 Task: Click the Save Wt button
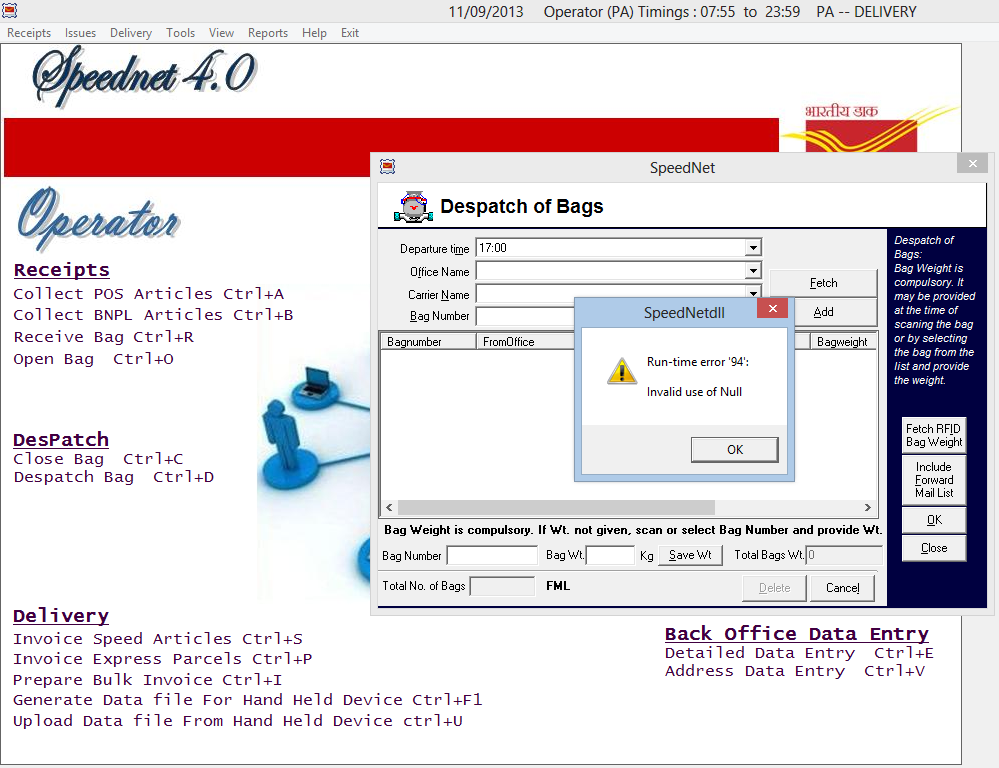[x=690, y=555]
